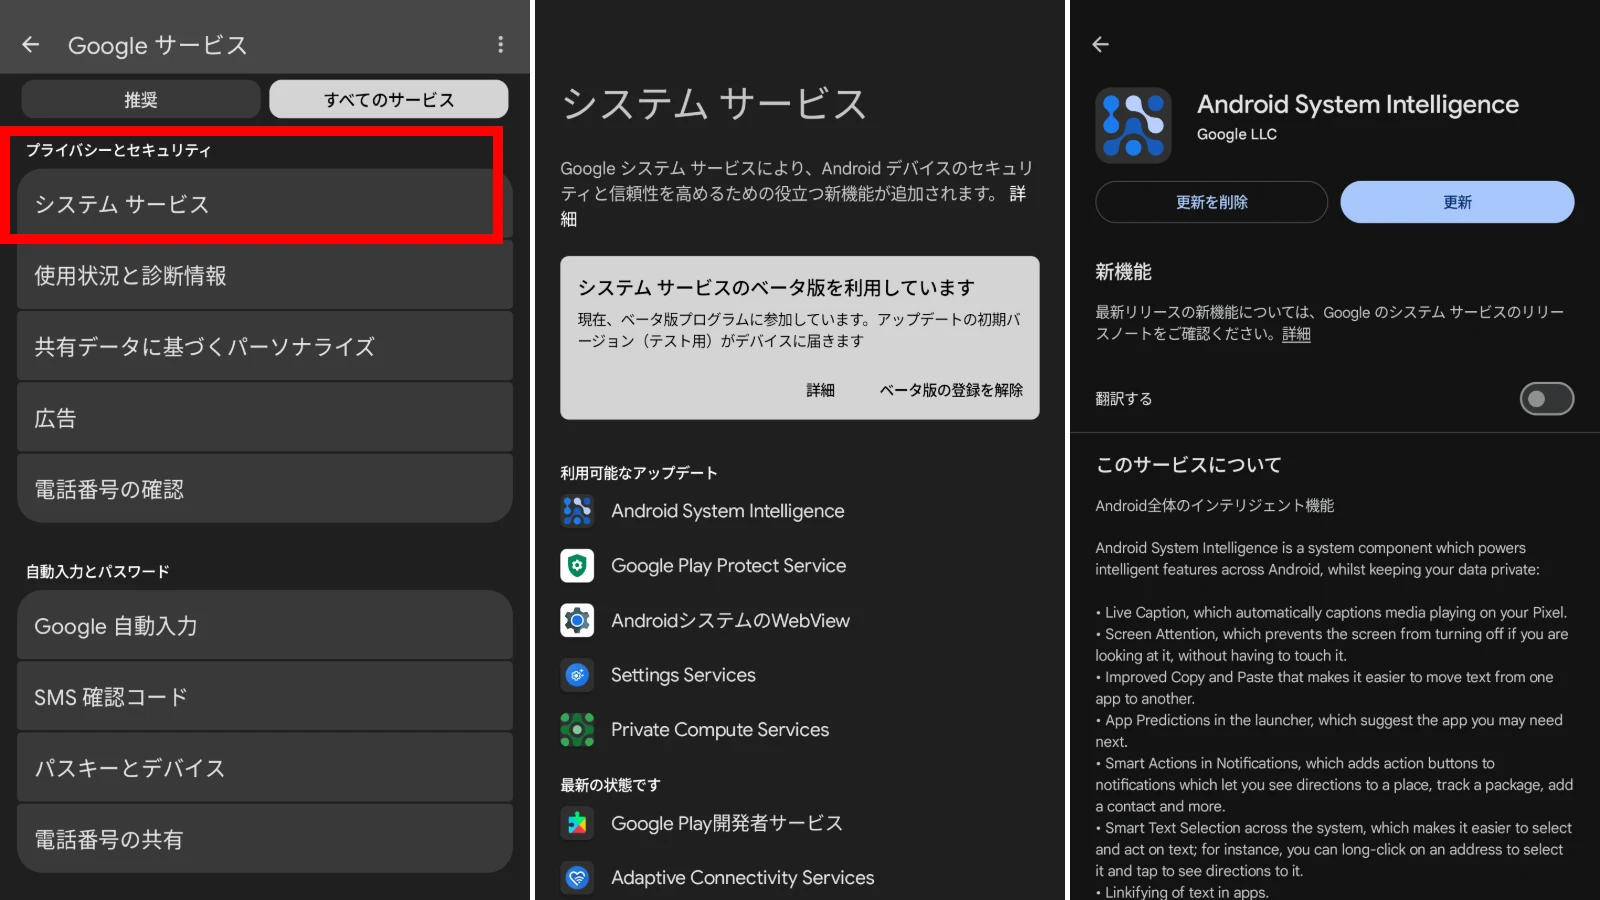Tap the Google LLC developer name

[1237, 134]
